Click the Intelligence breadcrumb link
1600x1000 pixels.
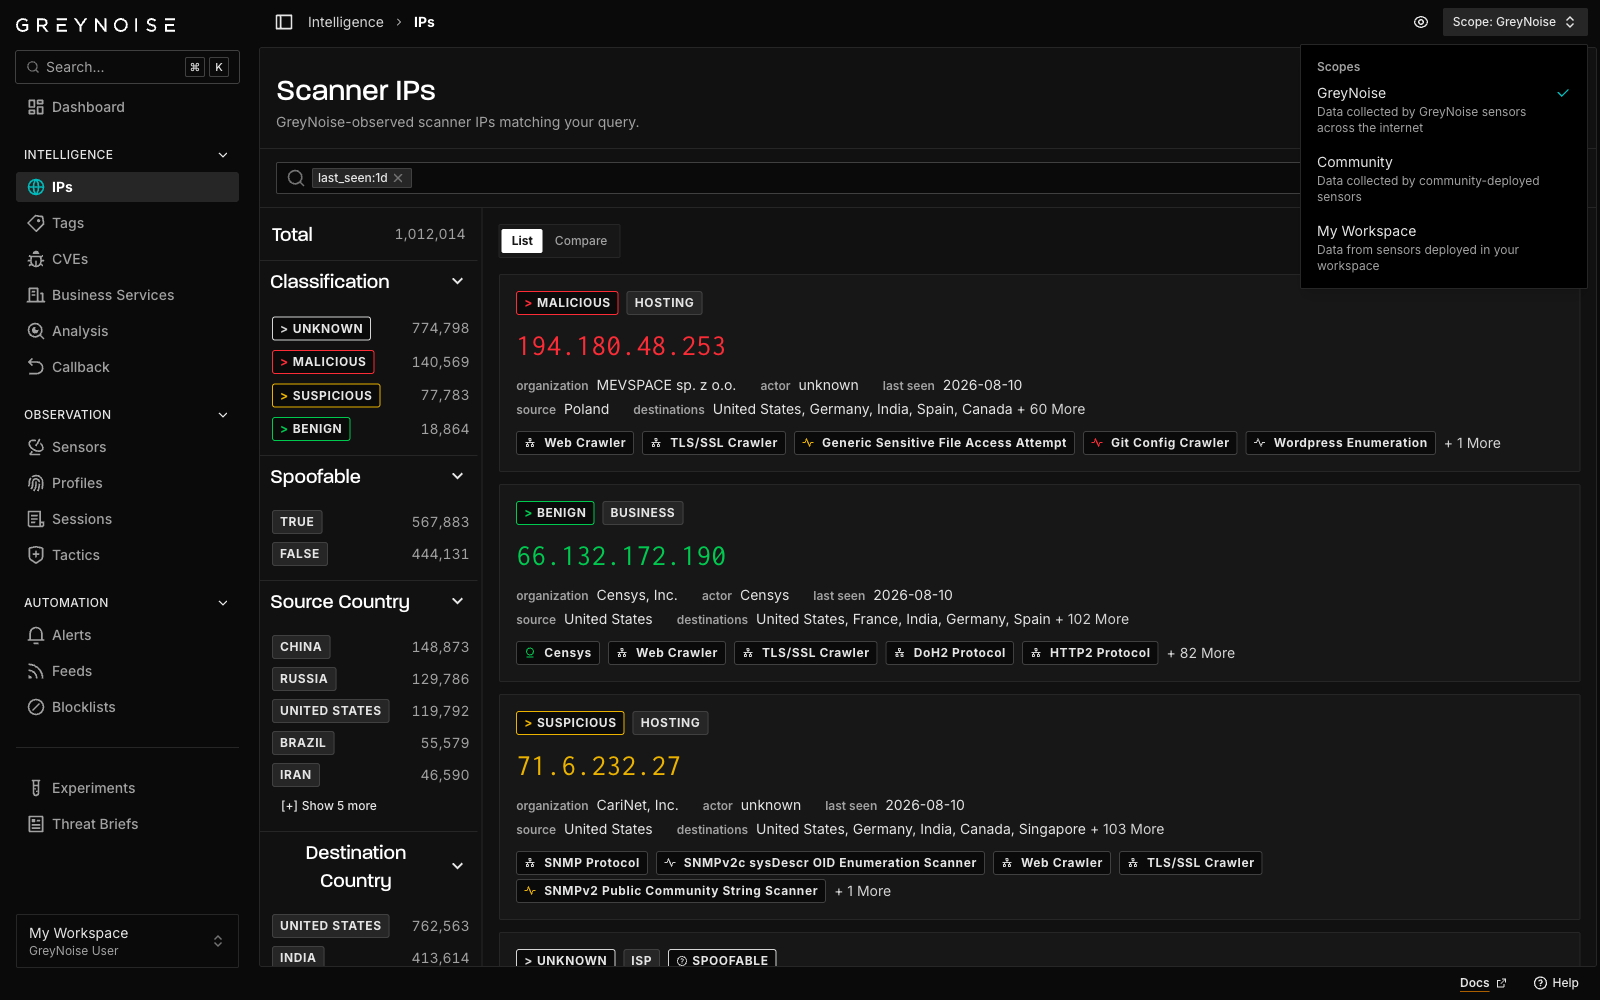(345, 22)
